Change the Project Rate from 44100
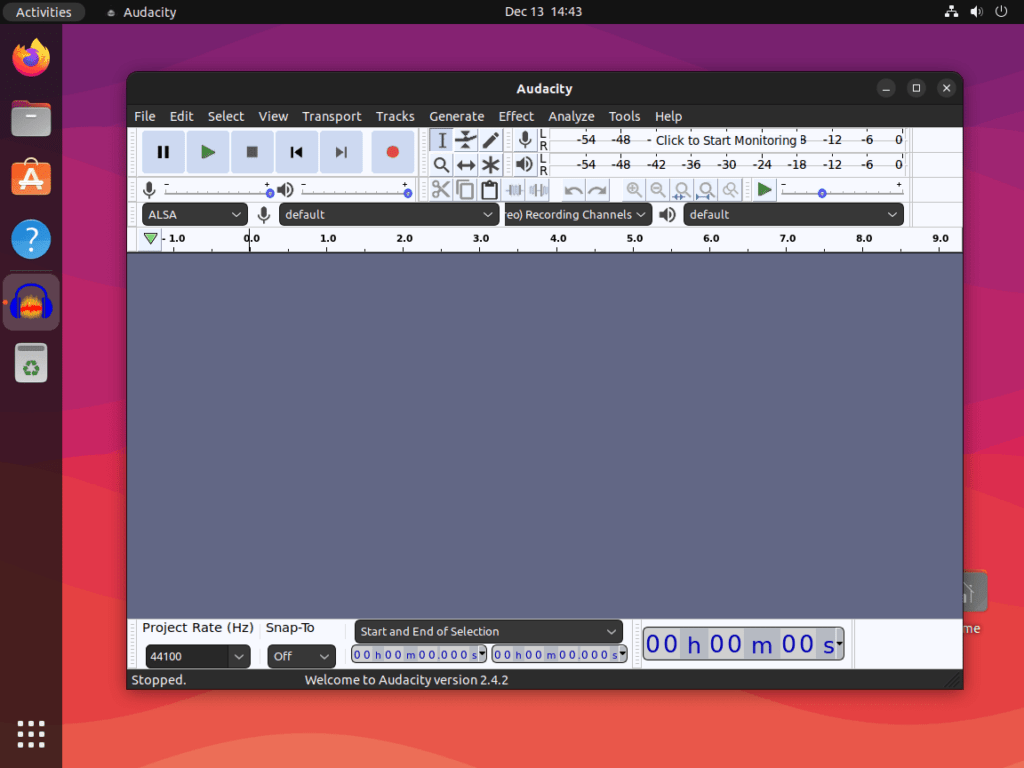 tap(197, 656)
